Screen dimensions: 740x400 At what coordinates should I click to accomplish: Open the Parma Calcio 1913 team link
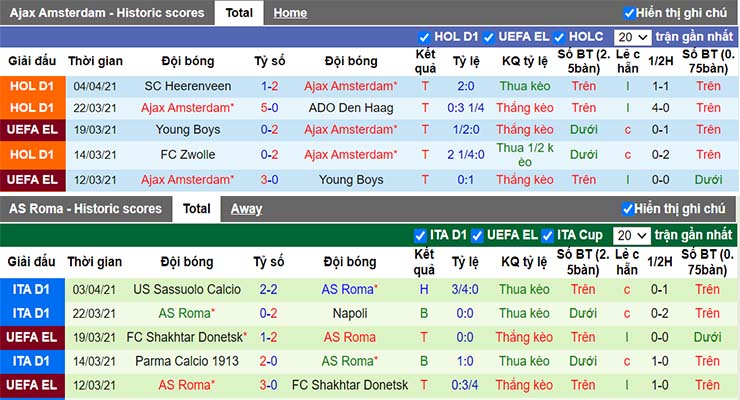tap(186, 361)
